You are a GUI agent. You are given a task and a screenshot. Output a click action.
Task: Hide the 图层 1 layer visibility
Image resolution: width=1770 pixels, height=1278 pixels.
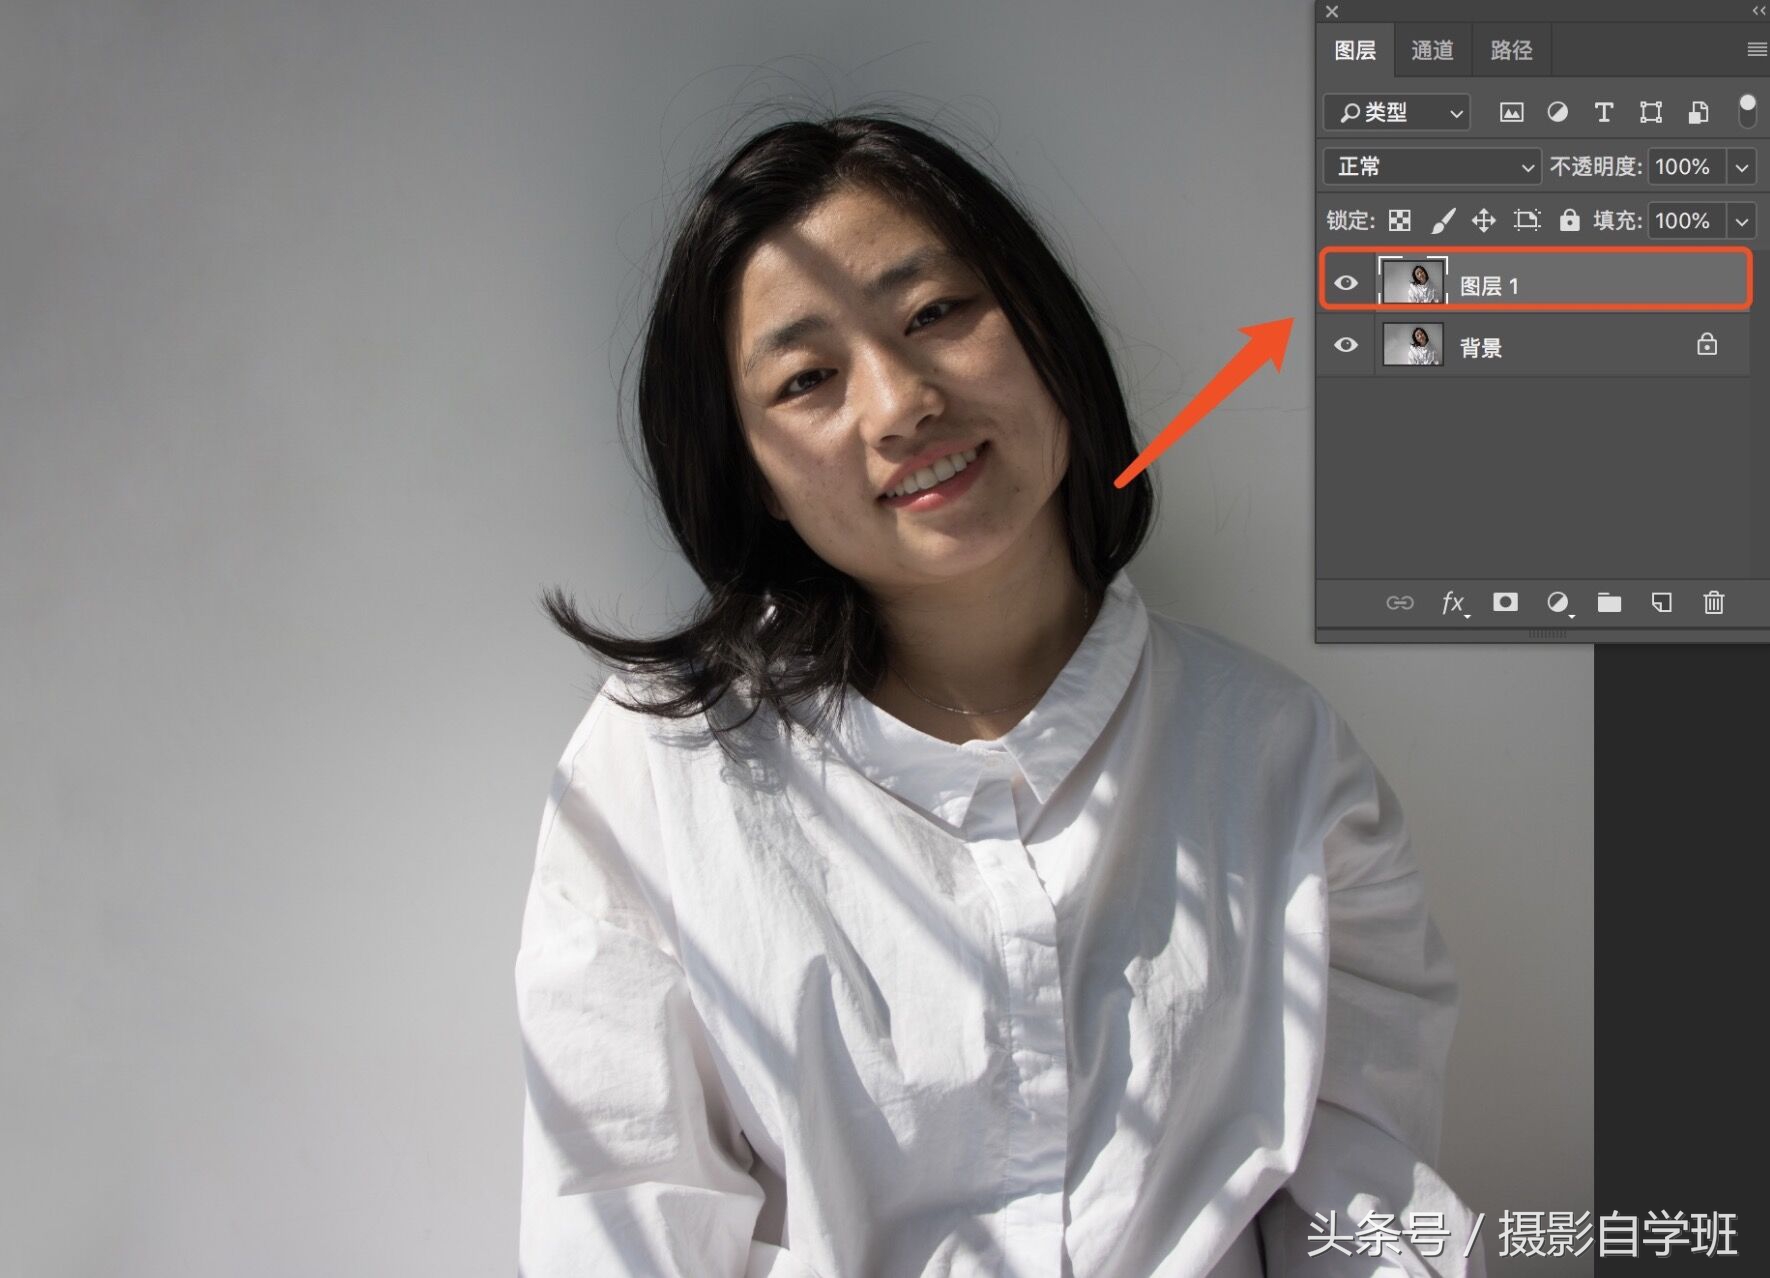[1346, 283]
